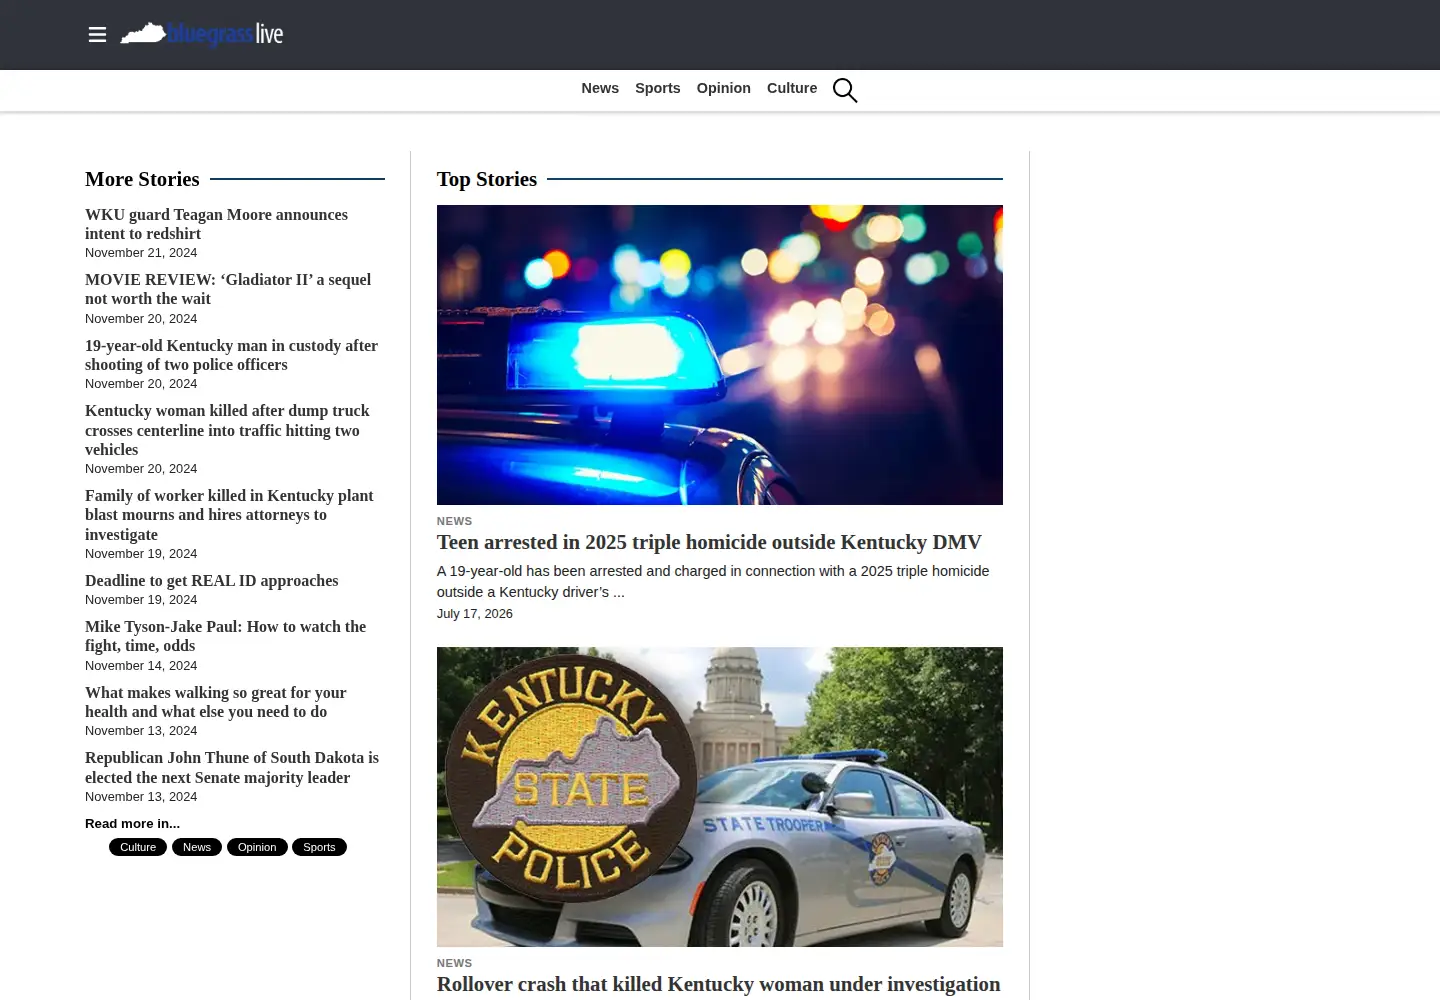Click the 'Read more in...' text
This screenshot has width=1440, height=1000.
coord(132,824)
